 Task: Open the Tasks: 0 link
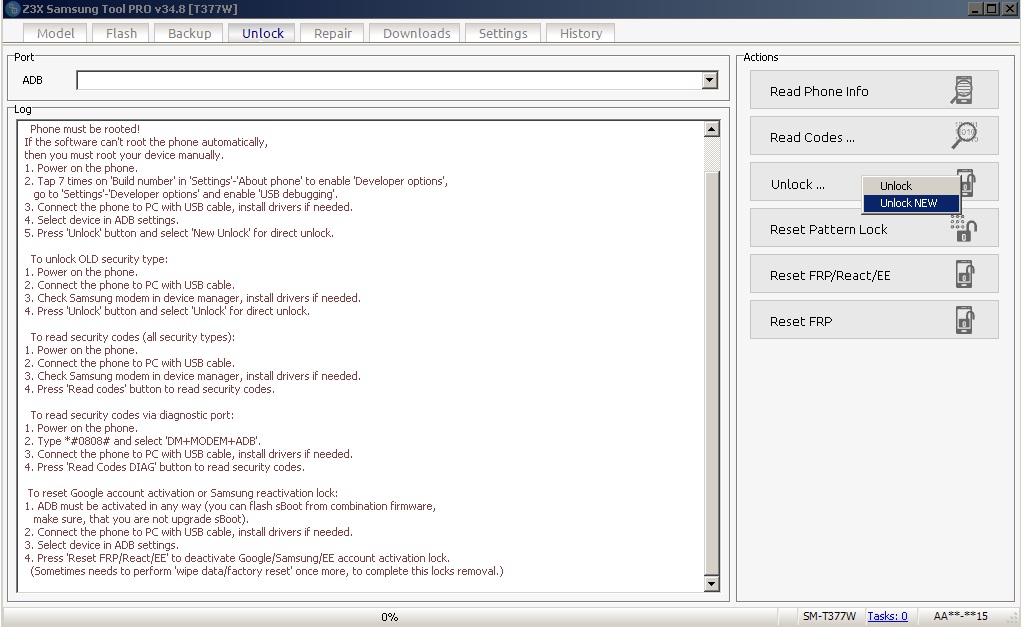pyautogui.click(x=887, y=616)
